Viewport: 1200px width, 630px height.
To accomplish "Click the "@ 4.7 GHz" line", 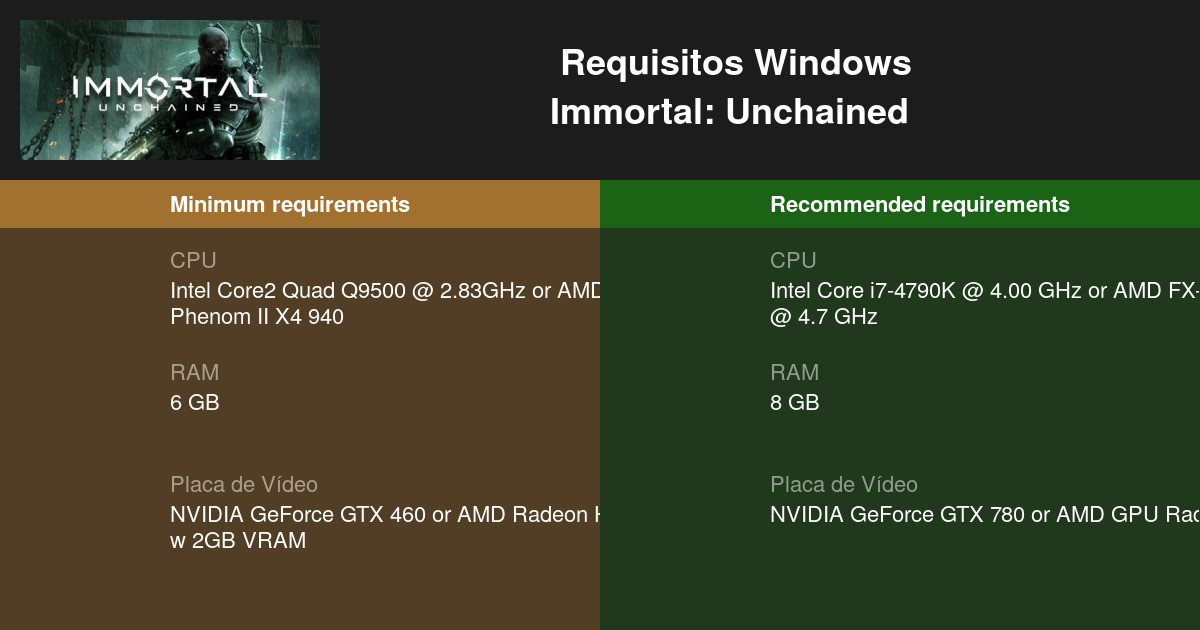I will pos(823,317).
